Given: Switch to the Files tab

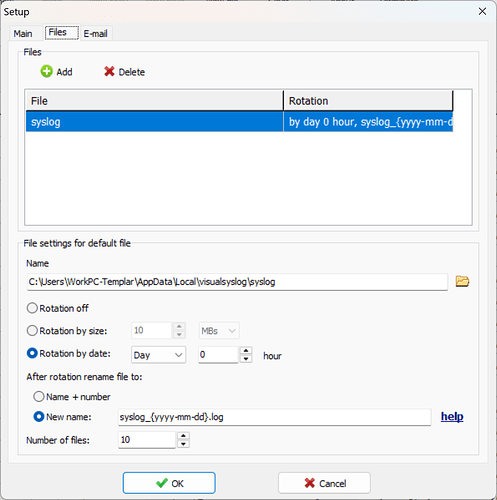Looking at the screenshot, I should coord(62,32).
